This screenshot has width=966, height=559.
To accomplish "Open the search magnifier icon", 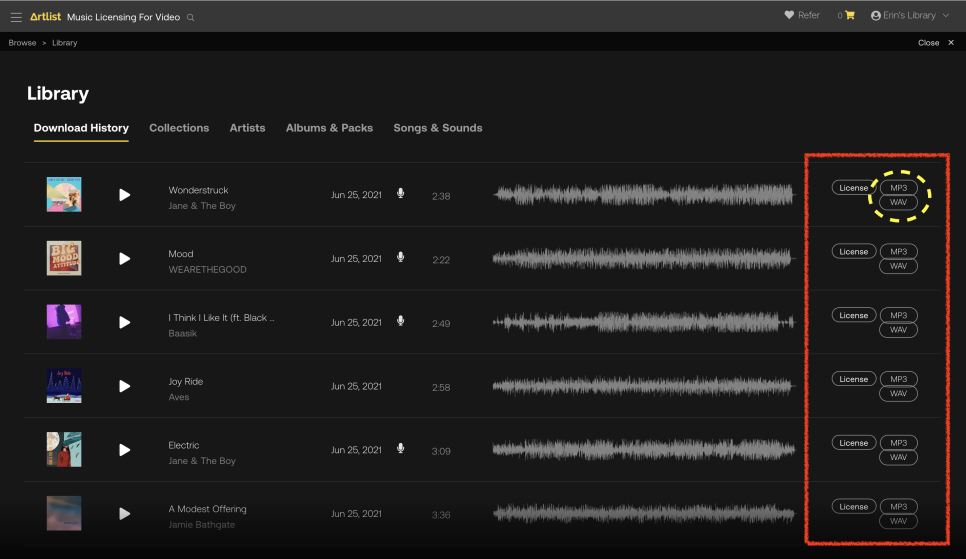I will pyautogui.click(x=190, y=18).
